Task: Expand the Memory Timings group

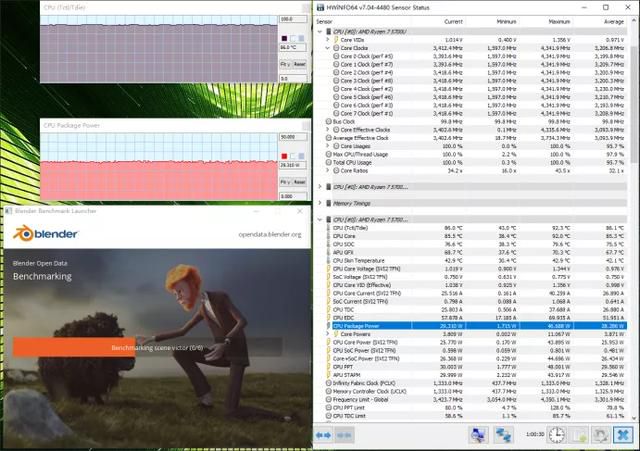Action: click(x=320, y=203)
